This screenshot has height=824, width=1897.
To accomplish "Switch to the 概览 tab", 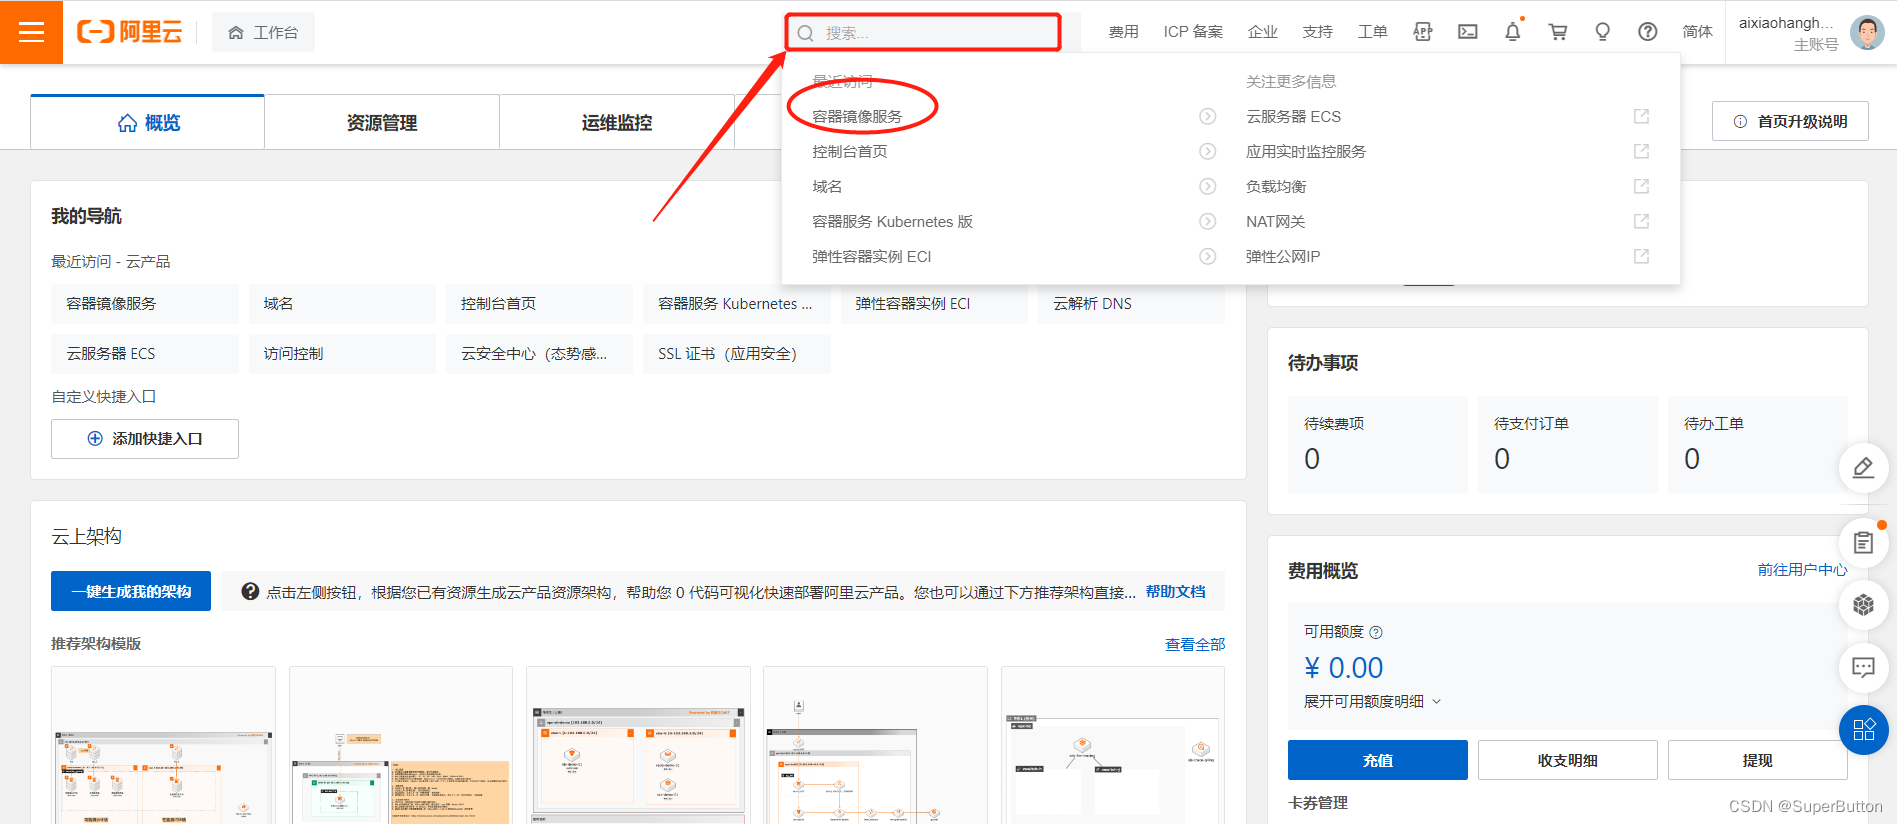I will [148, 123].
